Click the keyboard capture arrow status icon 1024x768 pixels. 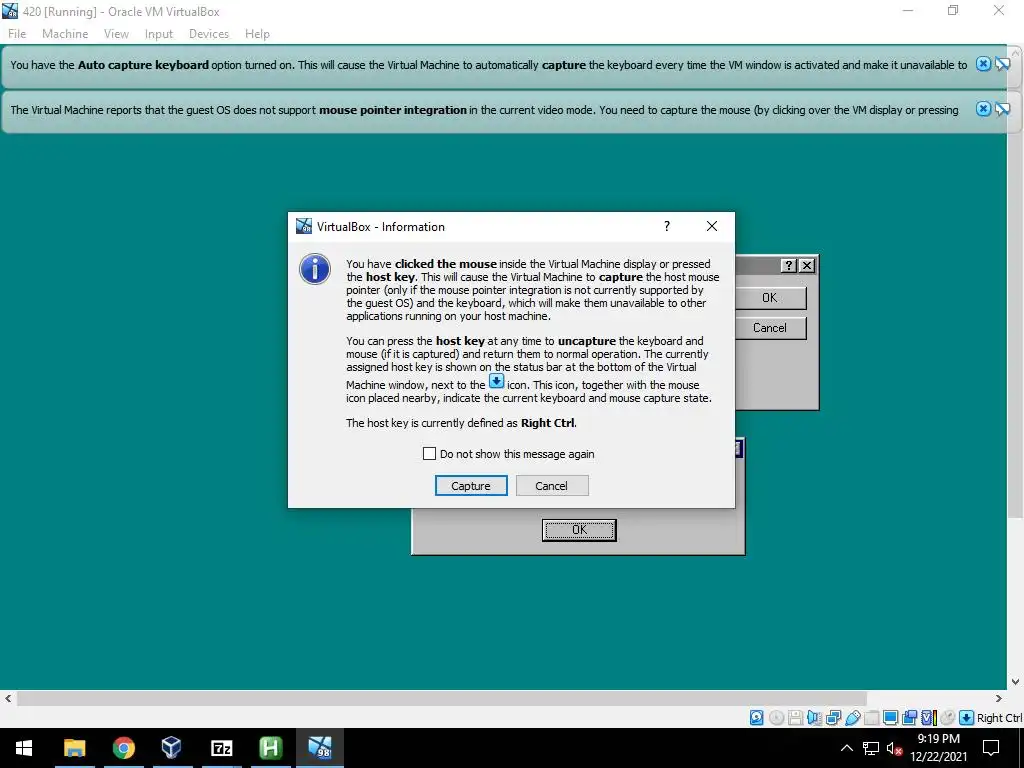pos(967,717)
